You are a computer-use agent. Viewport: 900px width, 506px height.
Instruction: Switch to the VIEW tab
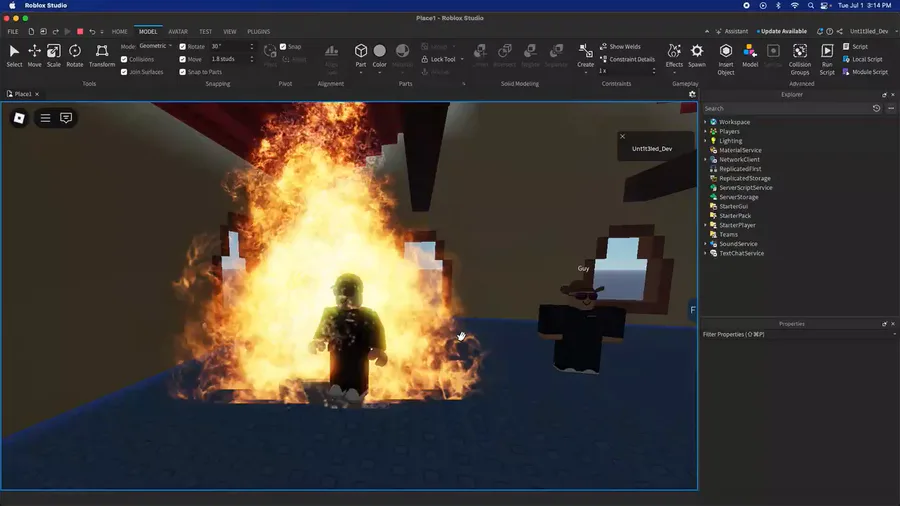(230, 32)
